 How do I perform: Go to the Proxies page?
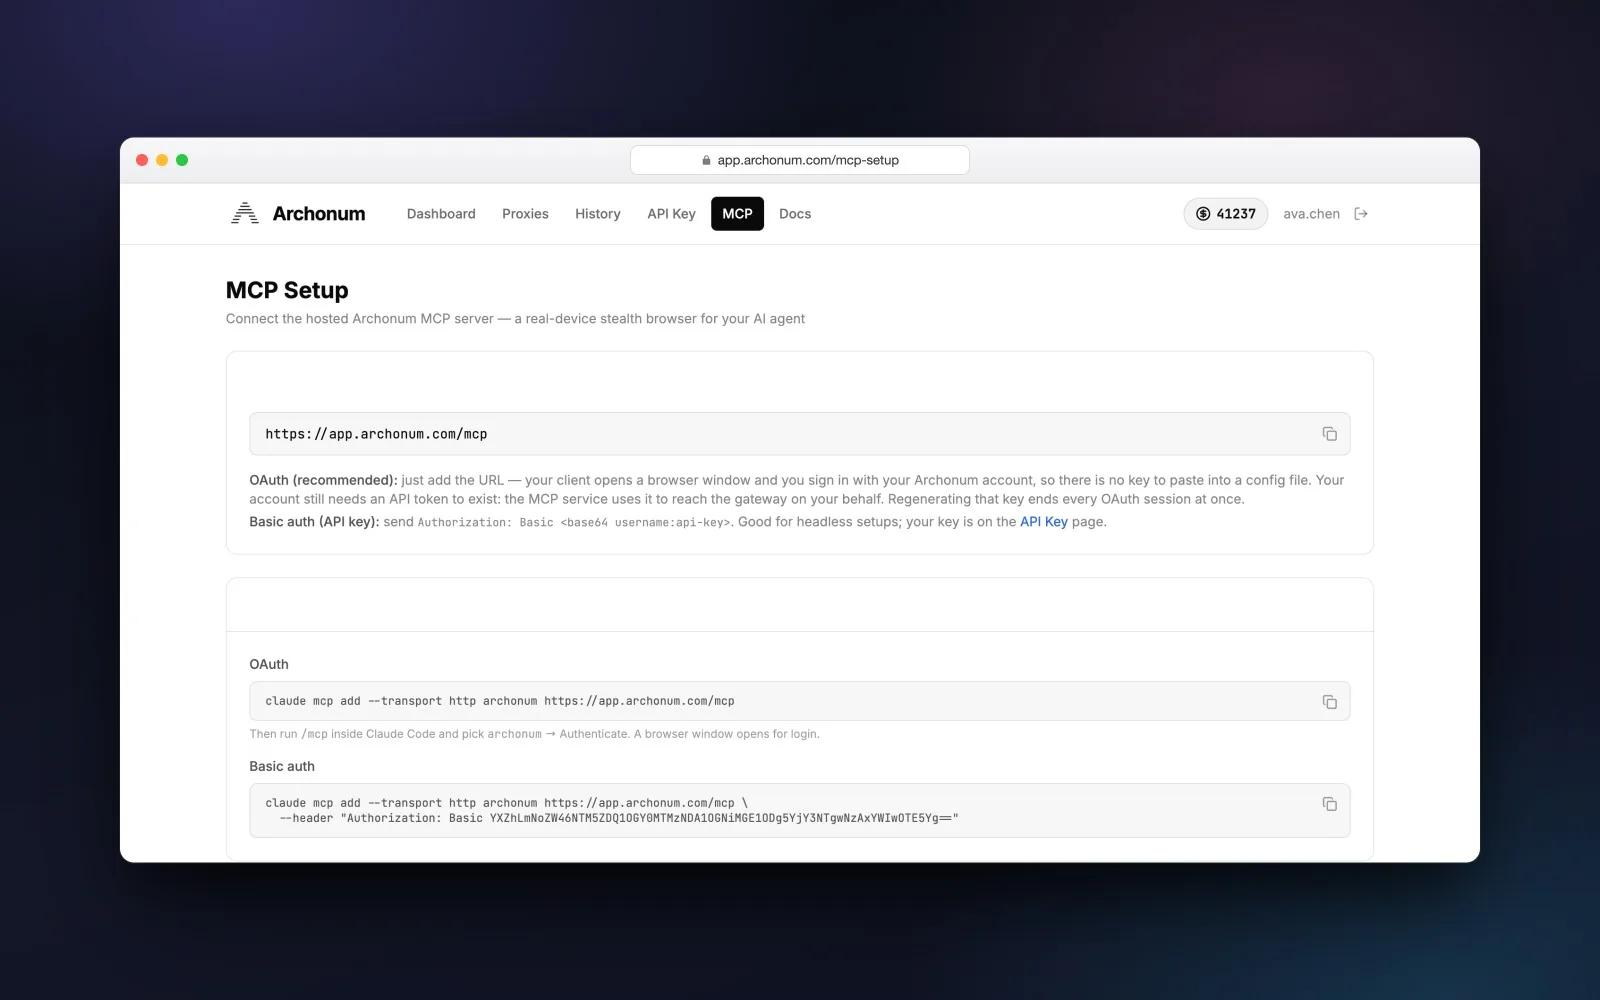[525, 214]
